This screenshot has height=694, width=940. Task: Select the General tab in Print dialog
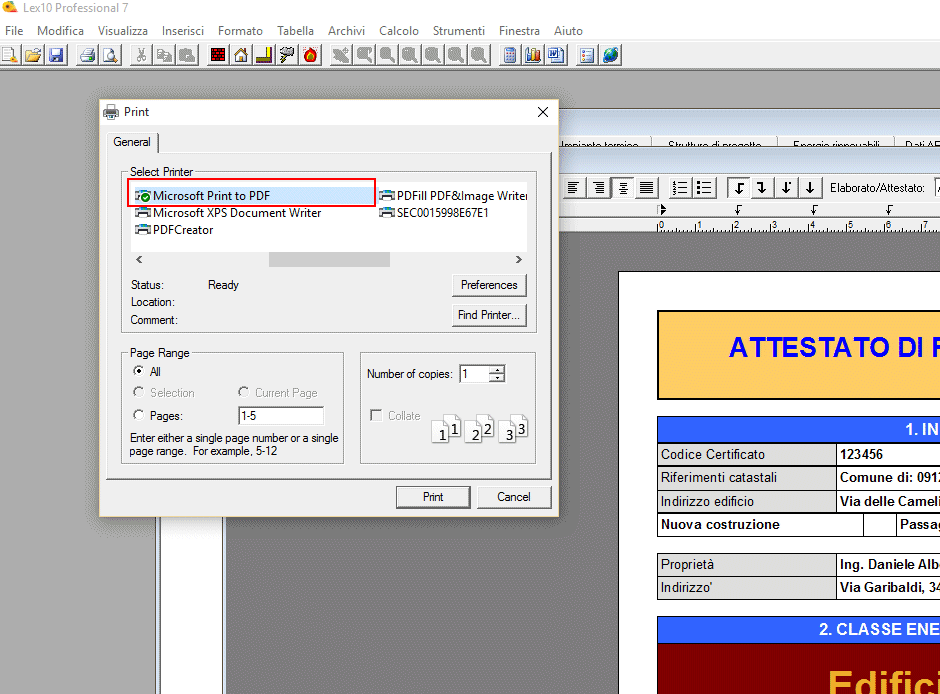point(132,142)
